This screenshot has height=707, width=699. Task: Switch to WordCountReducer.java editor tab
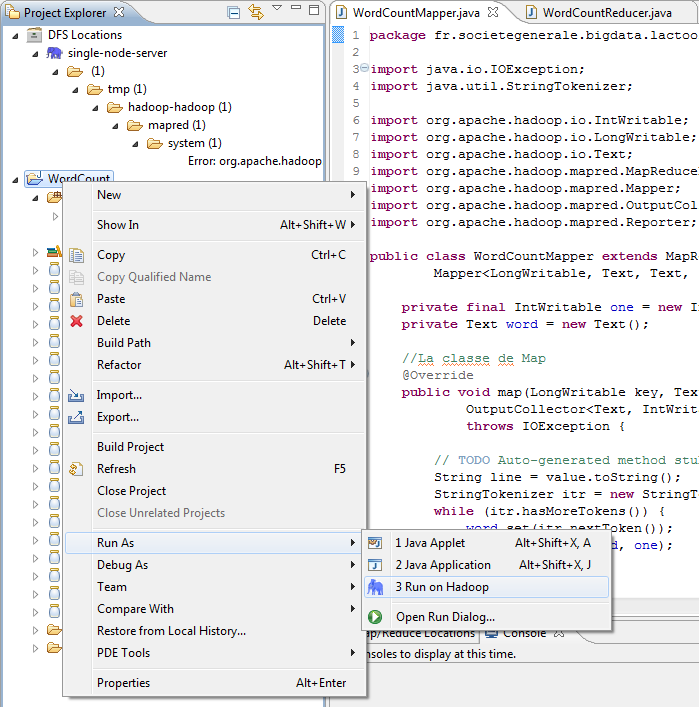point(606,13)
